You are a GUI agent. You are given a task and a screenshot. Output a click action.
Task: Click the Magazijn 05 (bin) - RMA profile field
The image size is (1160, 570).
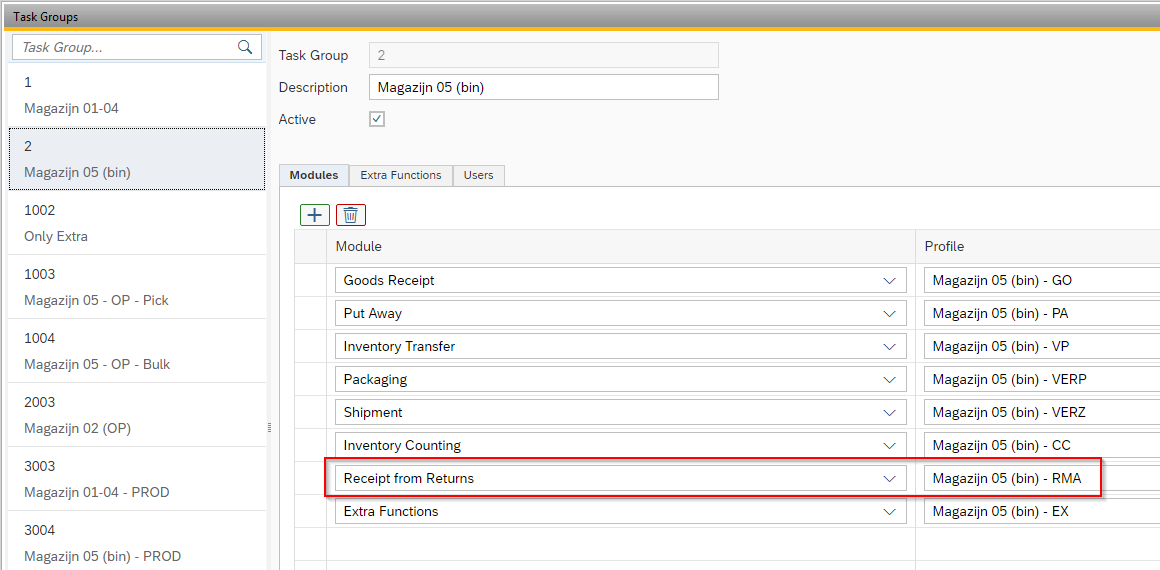(1010, 479)
